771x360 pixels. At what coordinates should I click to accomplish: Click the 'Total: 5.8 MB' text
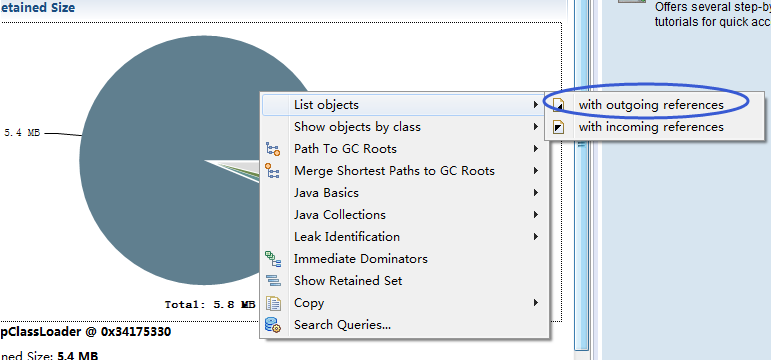click(x=210, y=305)
